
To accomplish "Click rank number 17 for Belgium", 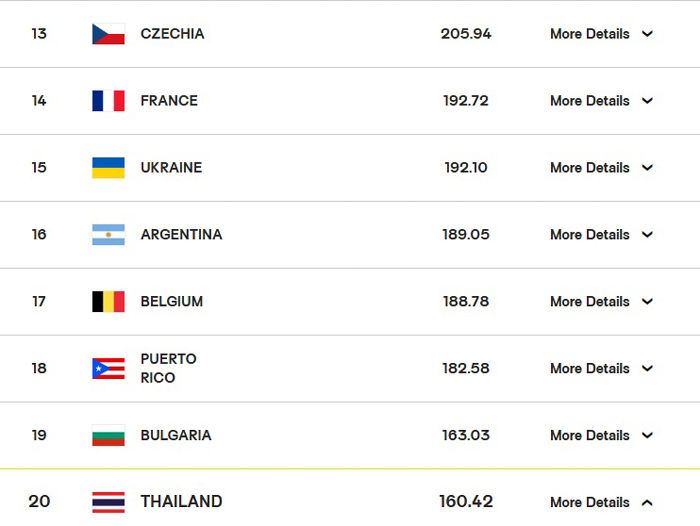I will pos(39,302).
